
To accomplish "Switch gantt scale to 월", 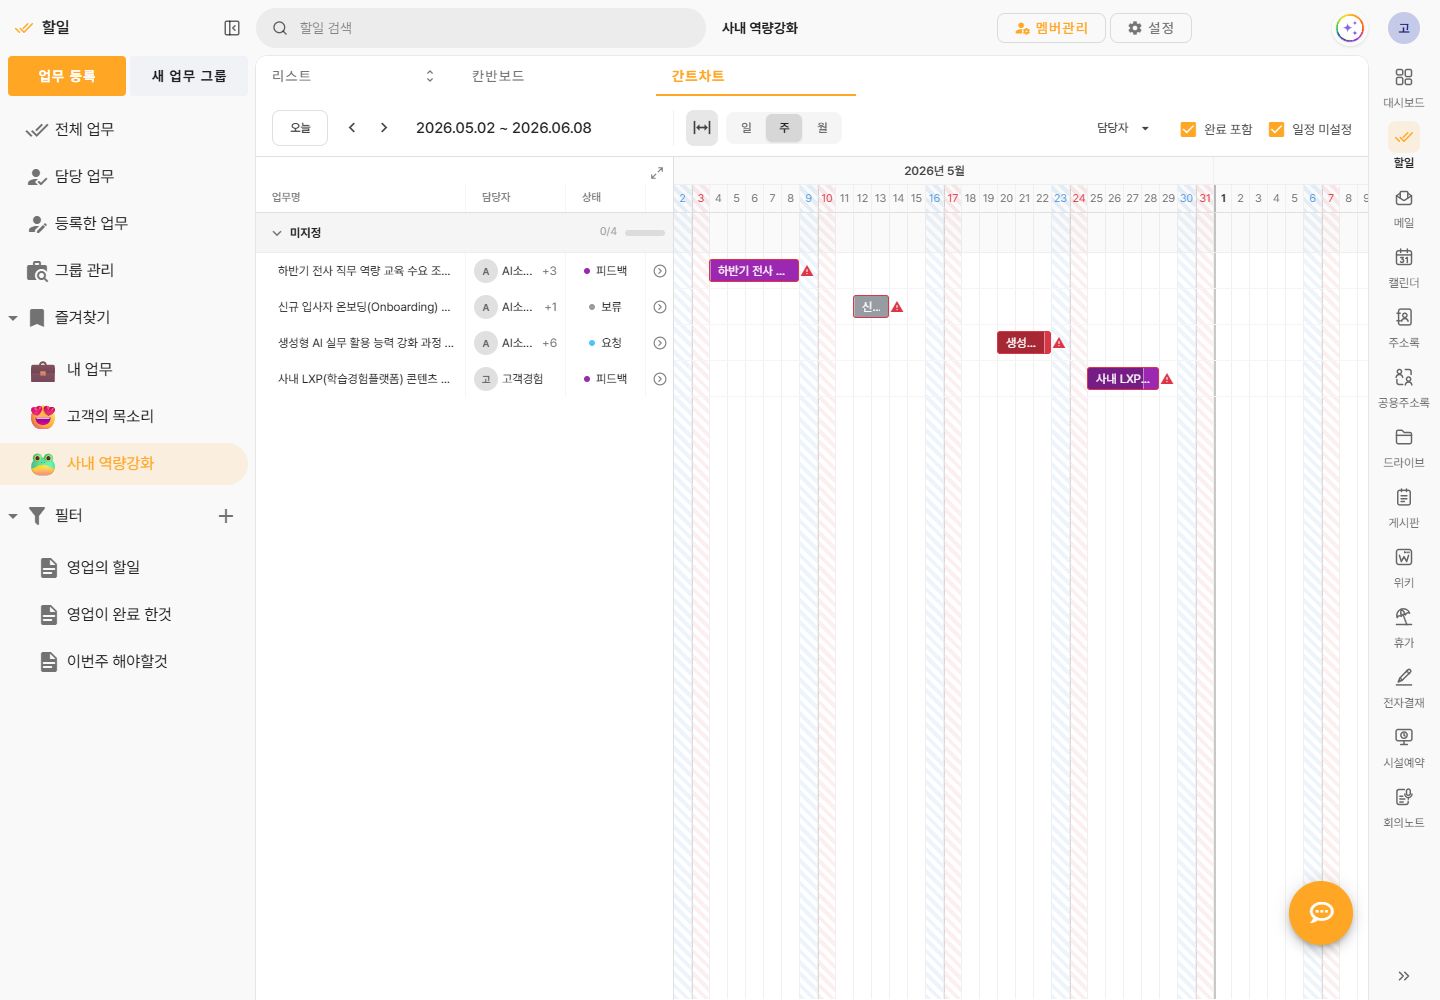I will [822, 128].
